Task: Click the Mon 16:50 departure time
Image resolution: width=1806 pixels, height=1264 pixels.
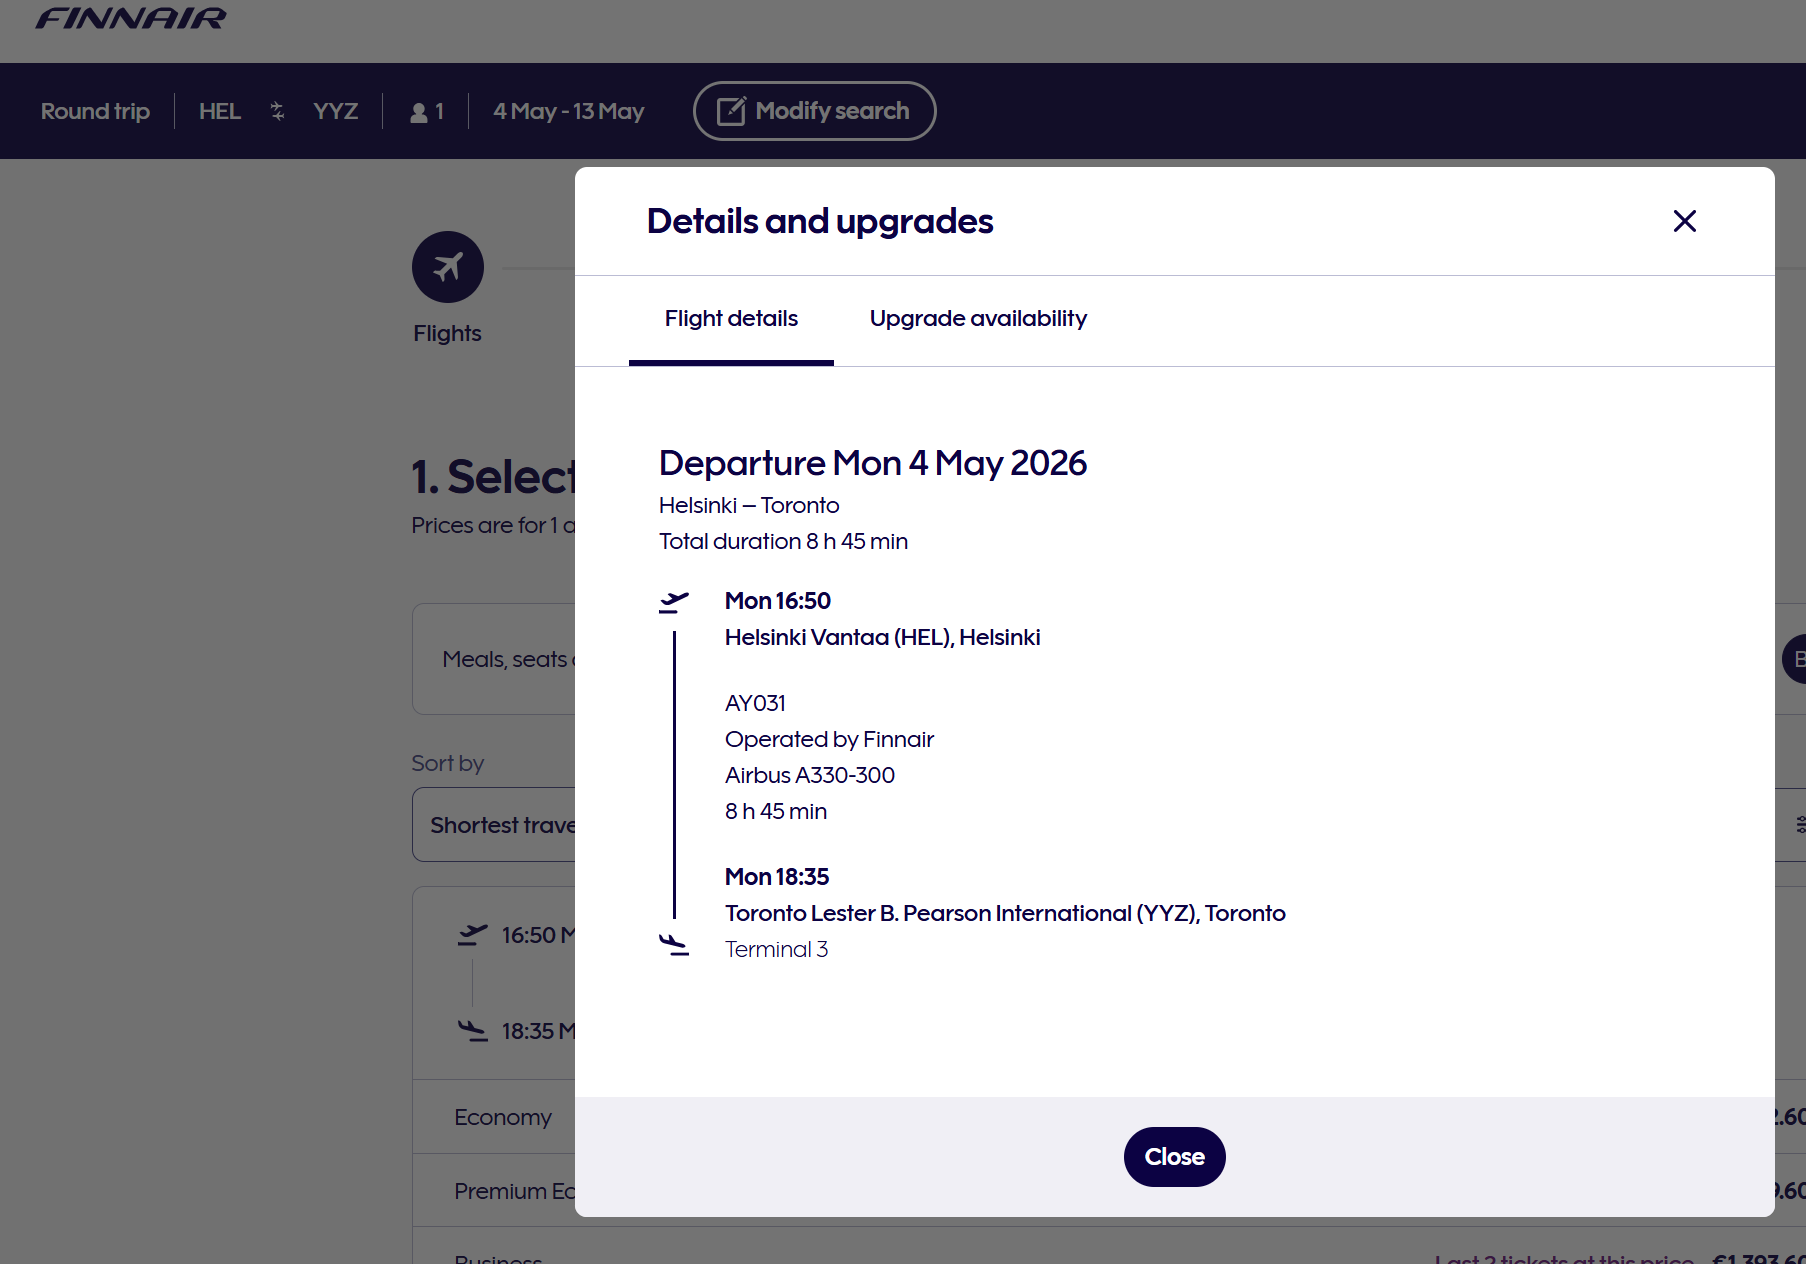Action: (x=778, y=601)
